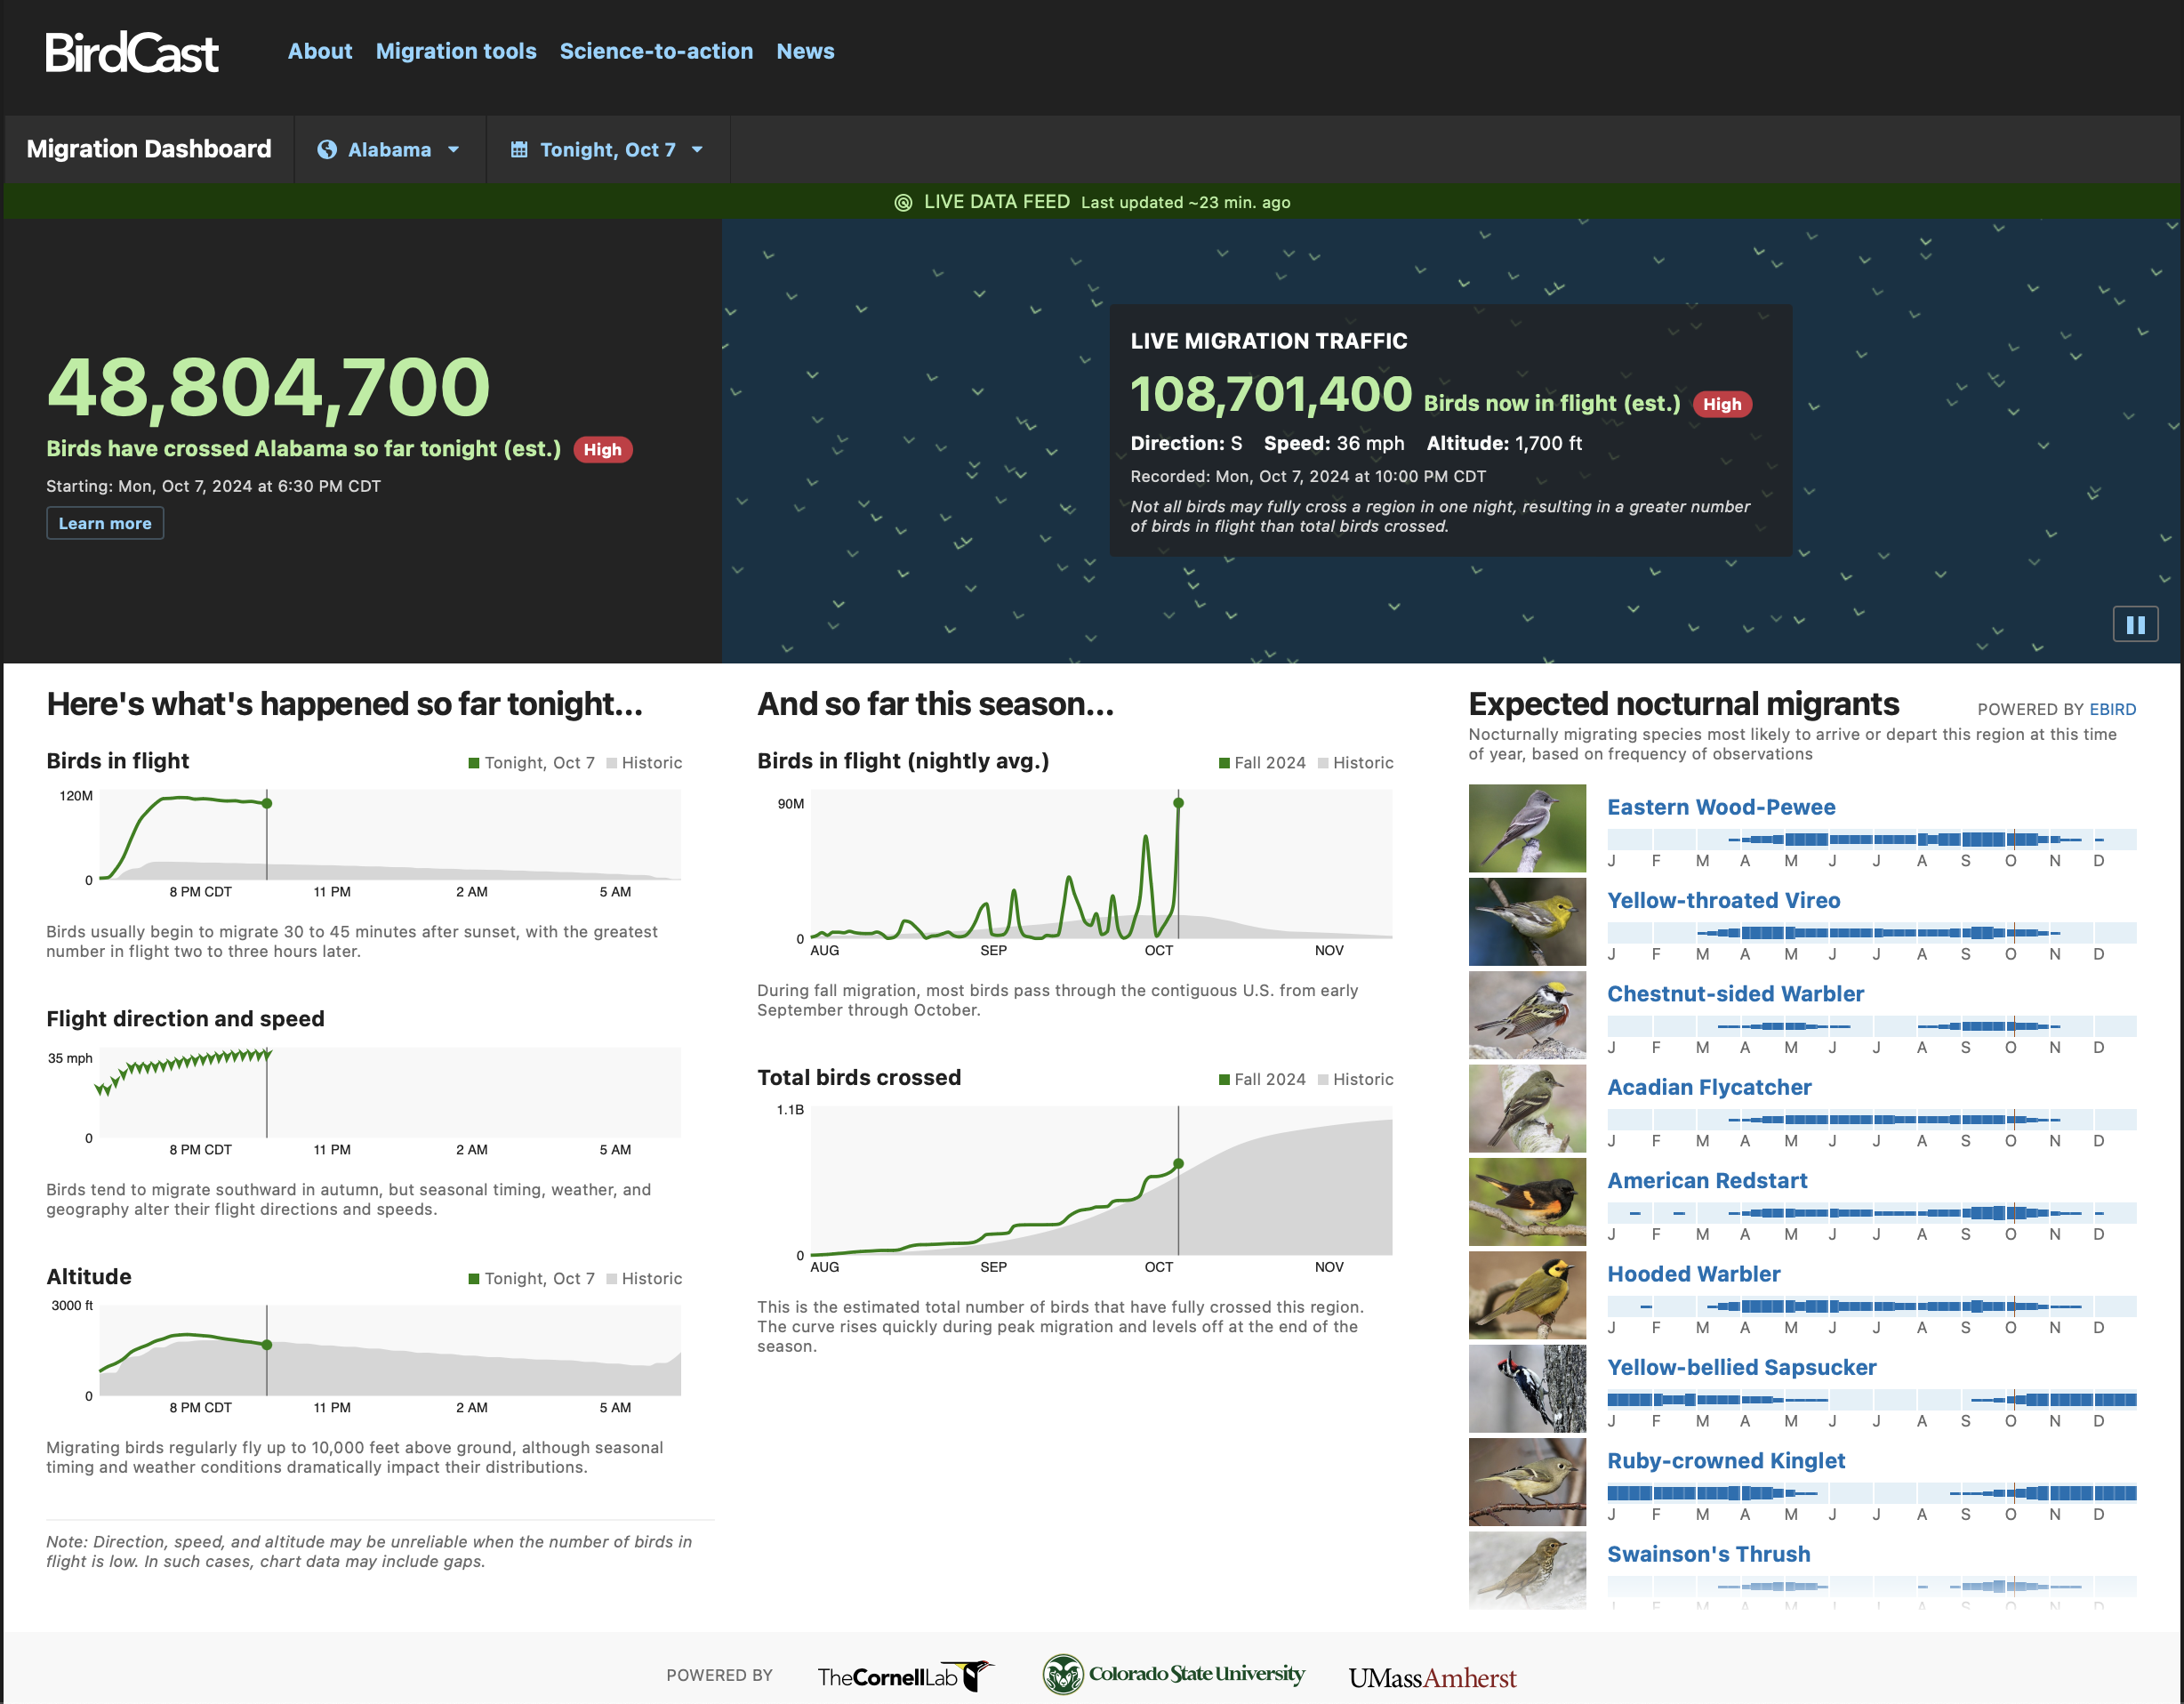Open the eBird link
Viewport: 2184px width, 1704px height.
click(x=2112, y=709)
